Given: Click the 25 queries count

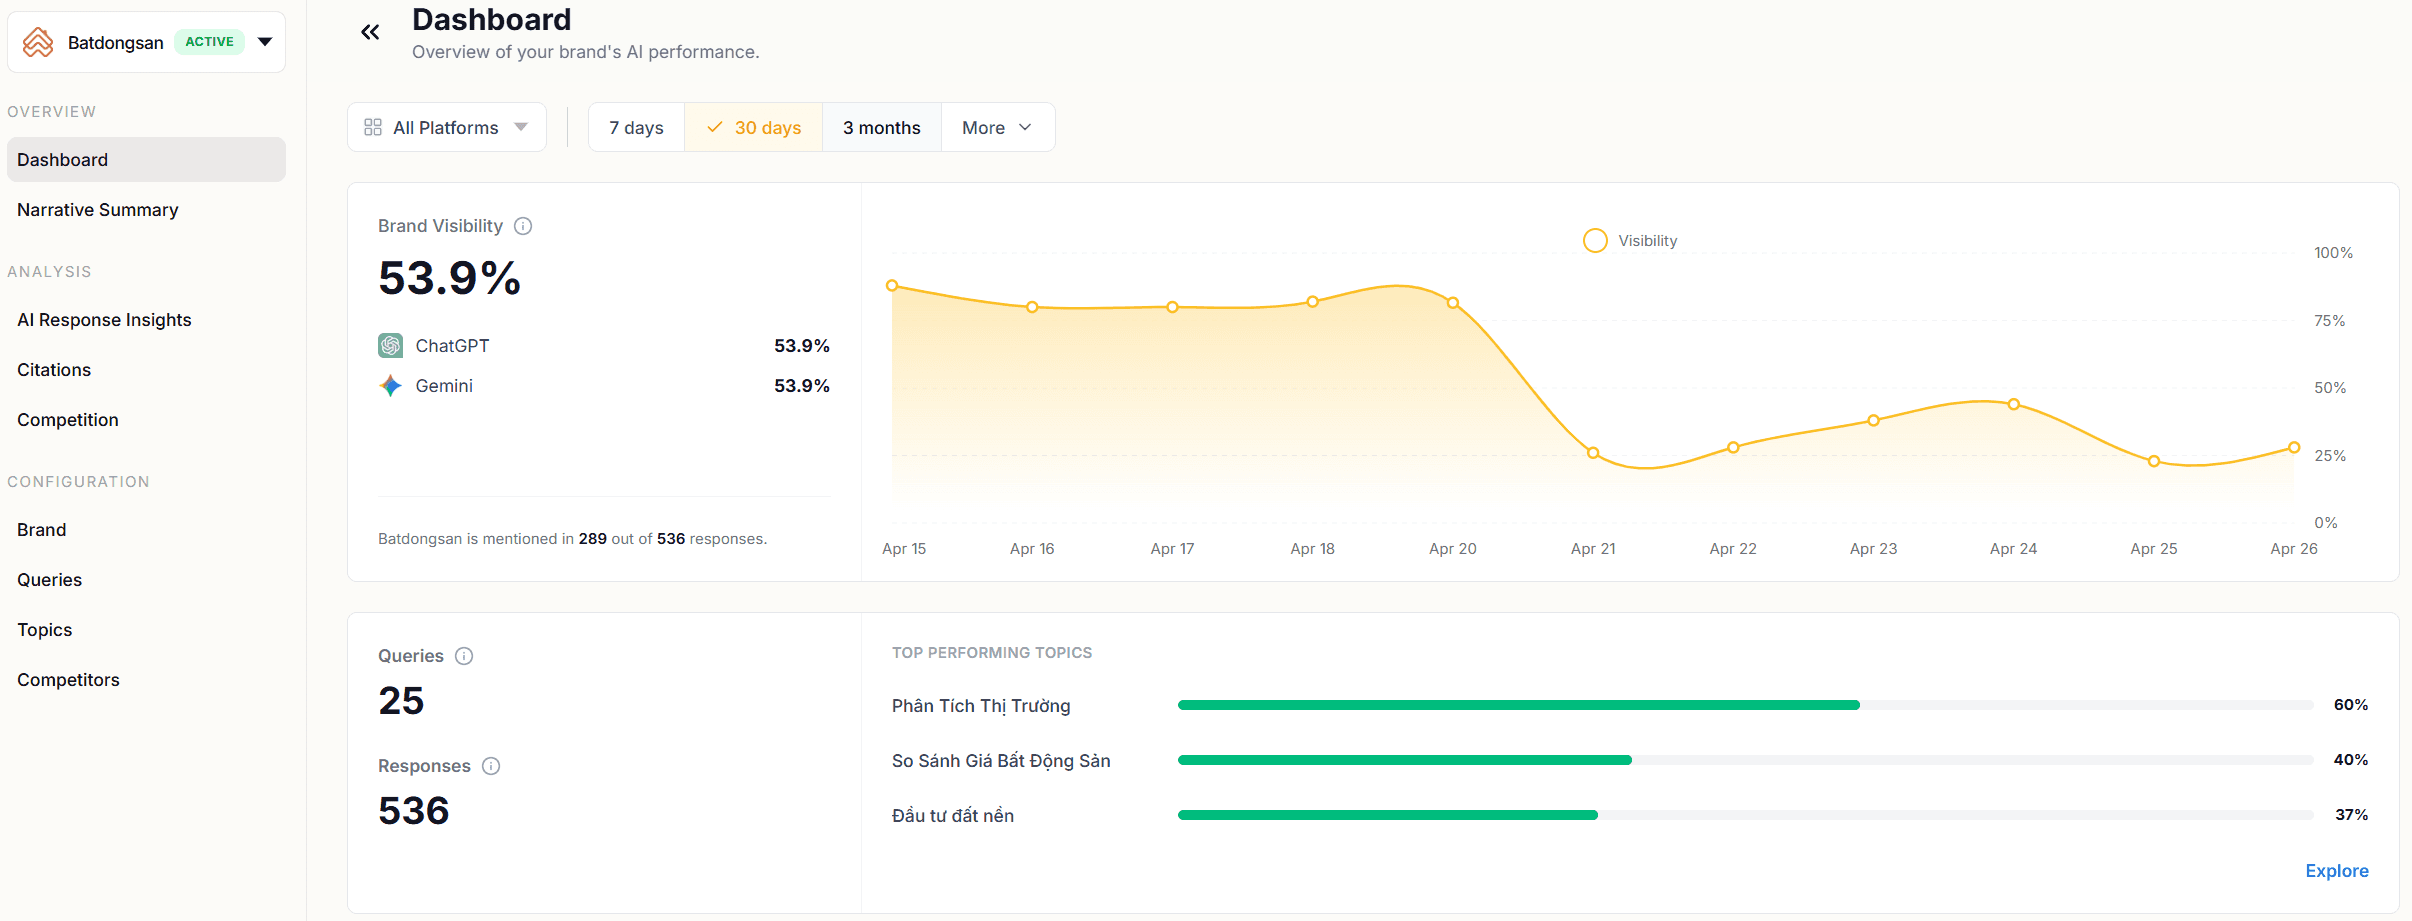Looking at the screenshot, I should [401, 701].
